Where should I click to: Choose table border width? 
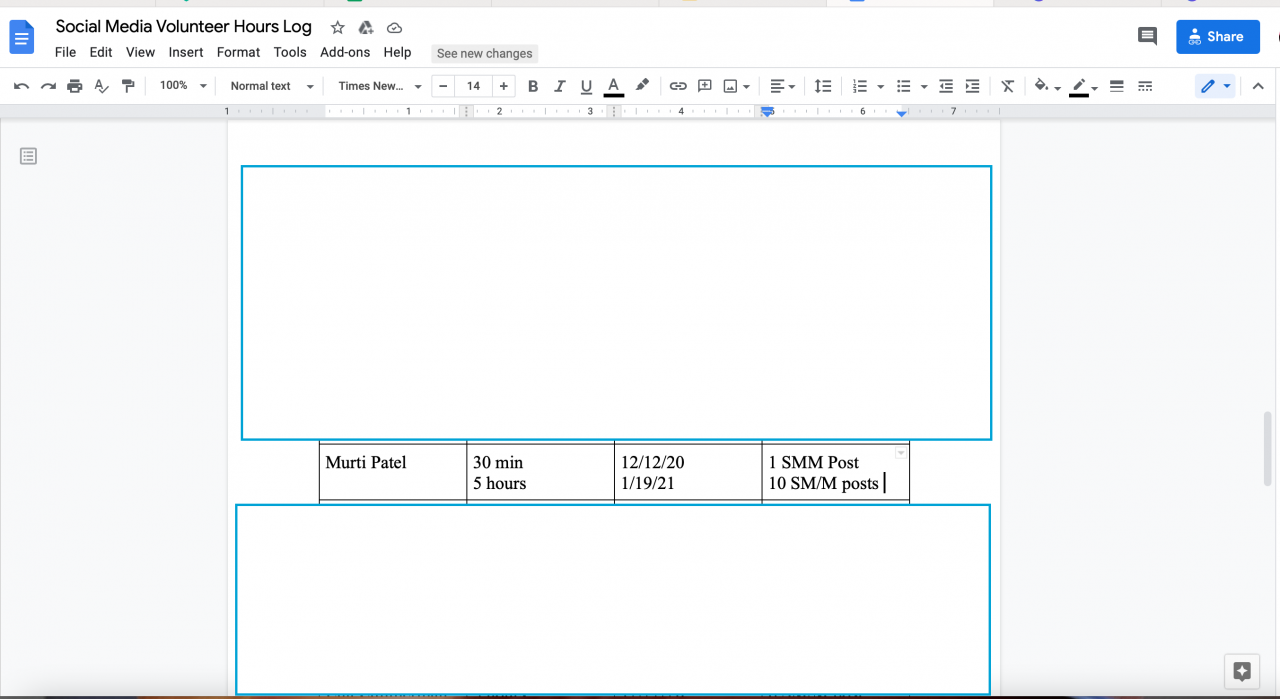click(x=1118, y=86)
